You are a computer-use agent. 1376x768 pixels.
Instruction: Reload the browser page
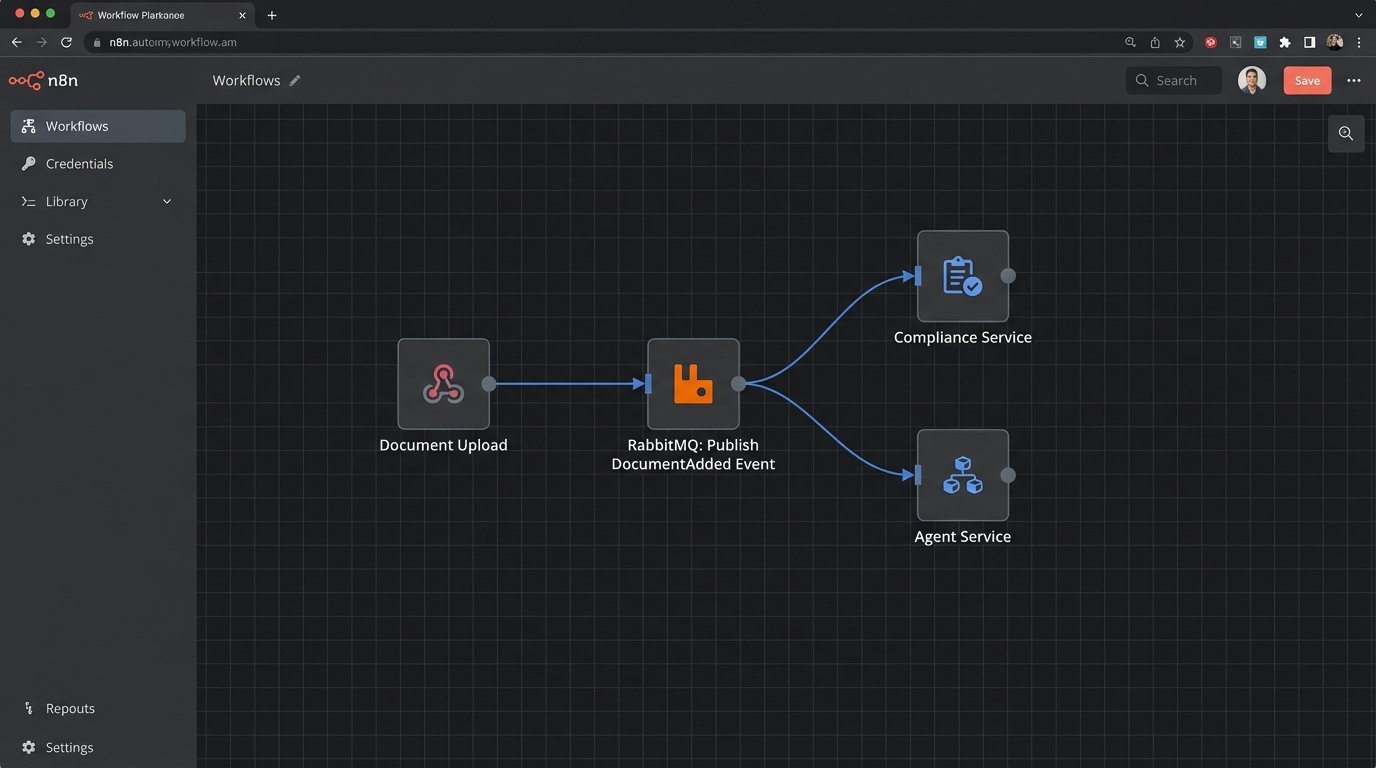(66, 43)
